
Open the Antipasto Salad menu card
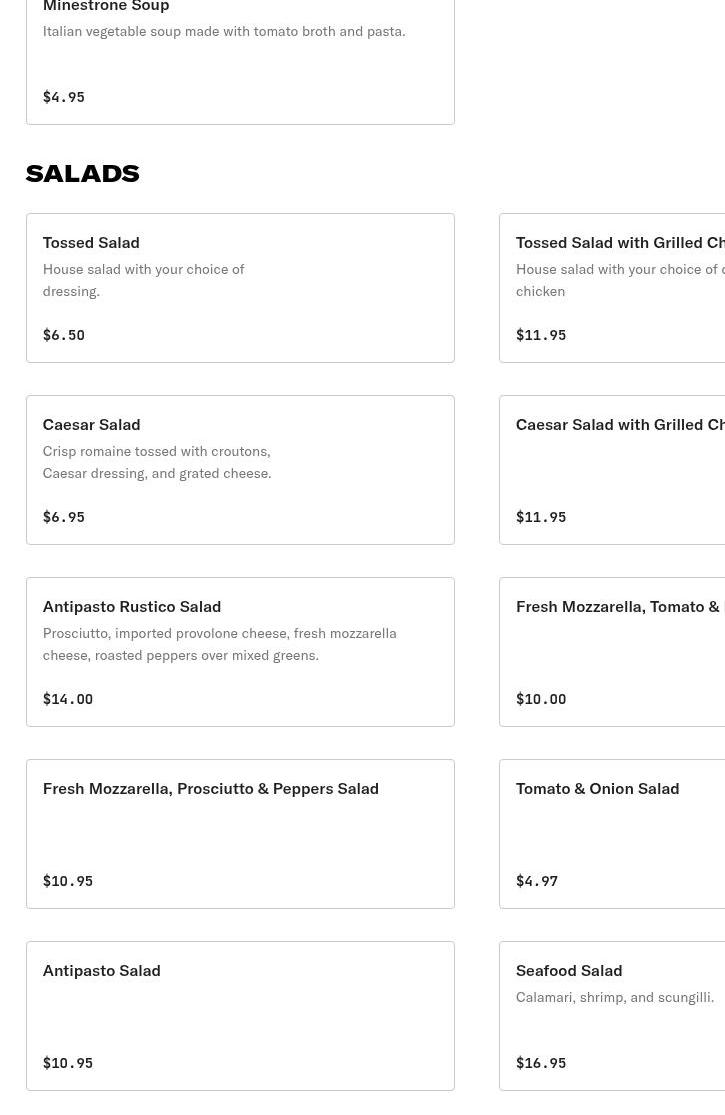point(240,1016)
